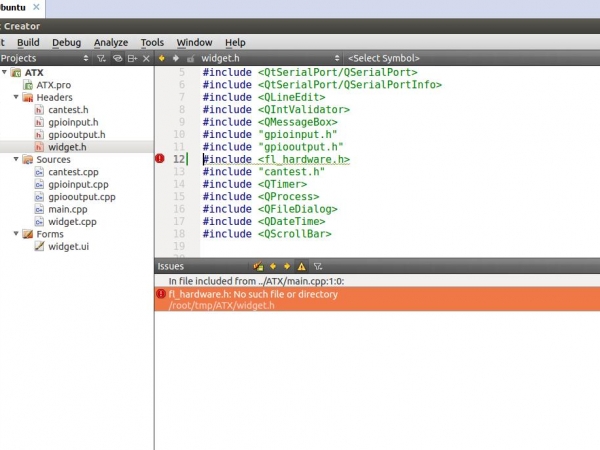The image size is (600, 450).
Task: Clear the Issues list
Action: [x=258, y=267]
